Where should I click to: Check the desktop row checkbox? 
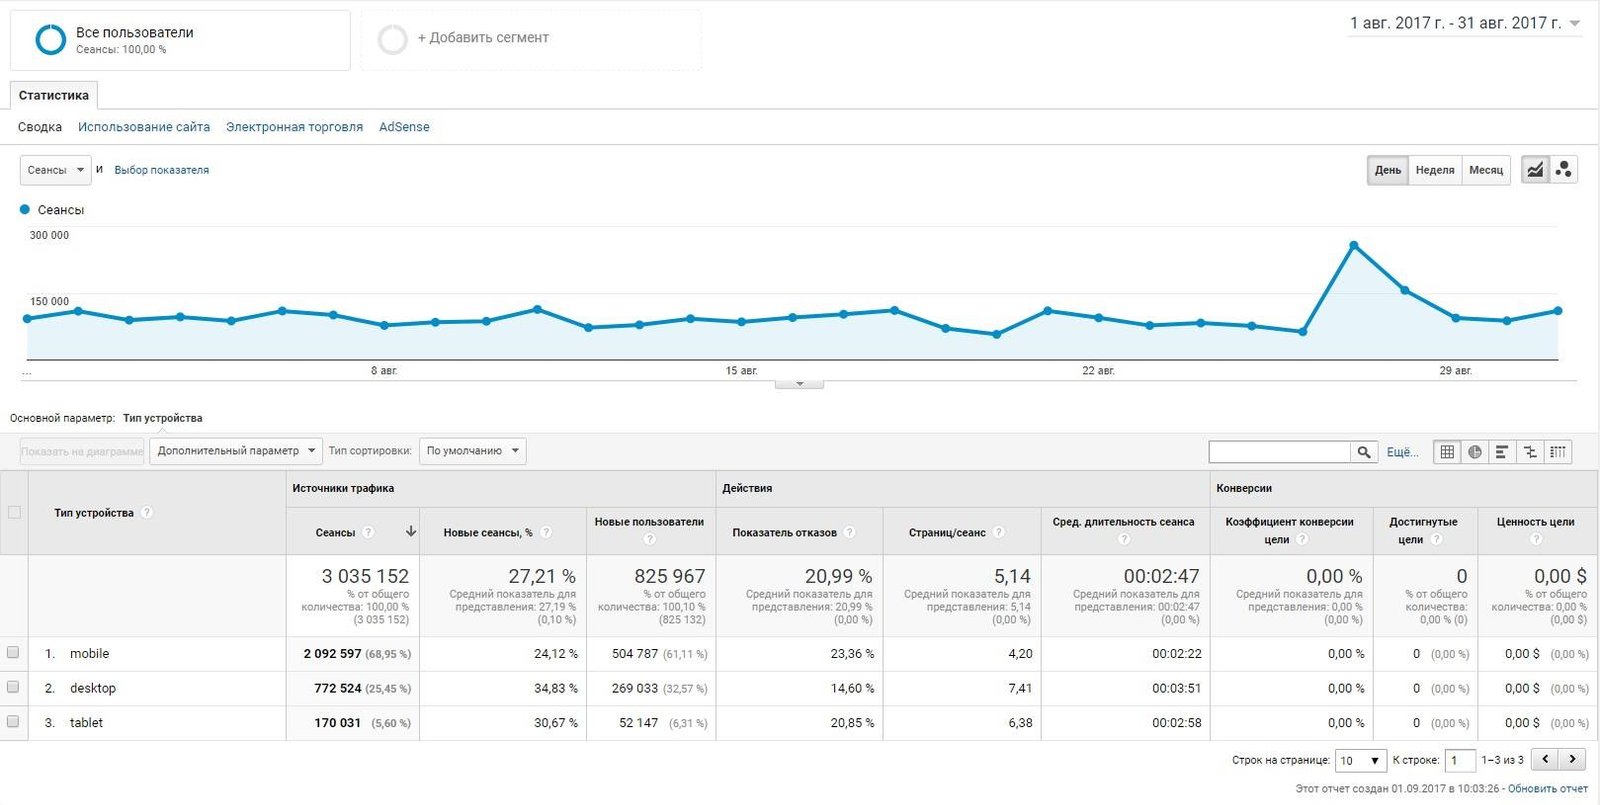point(13,687)
